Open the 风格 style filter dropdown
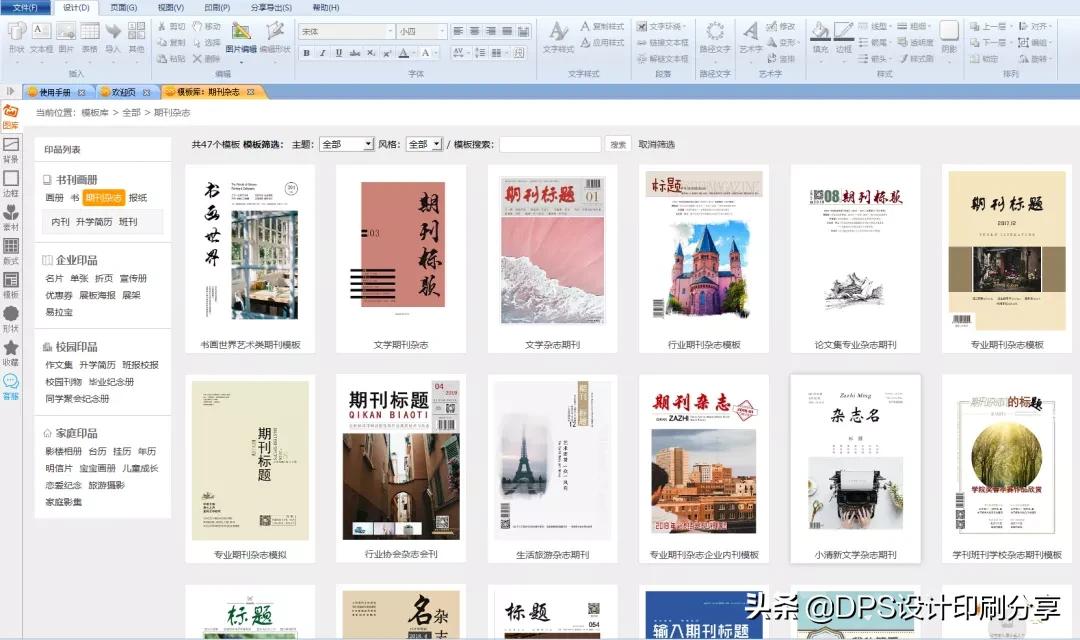Image resolution: width=1080 pixels, height=640 pixels. [x=424, y=144]
